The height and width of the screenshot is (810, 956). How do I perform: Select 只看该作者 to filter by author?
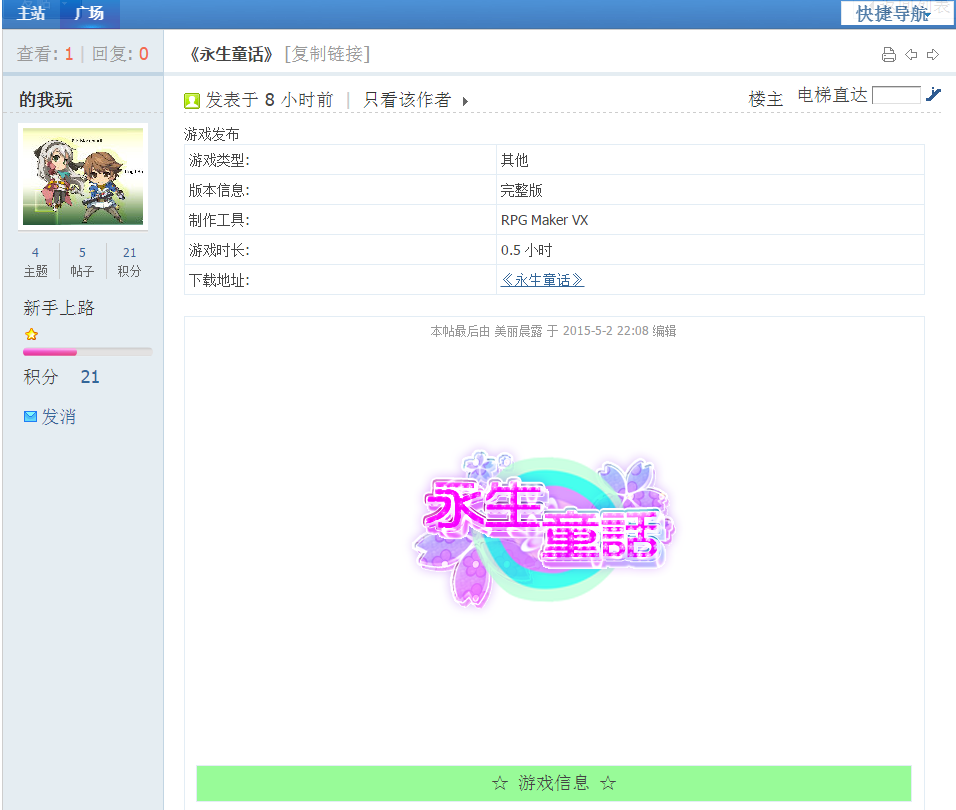click(x=407, y=100)
